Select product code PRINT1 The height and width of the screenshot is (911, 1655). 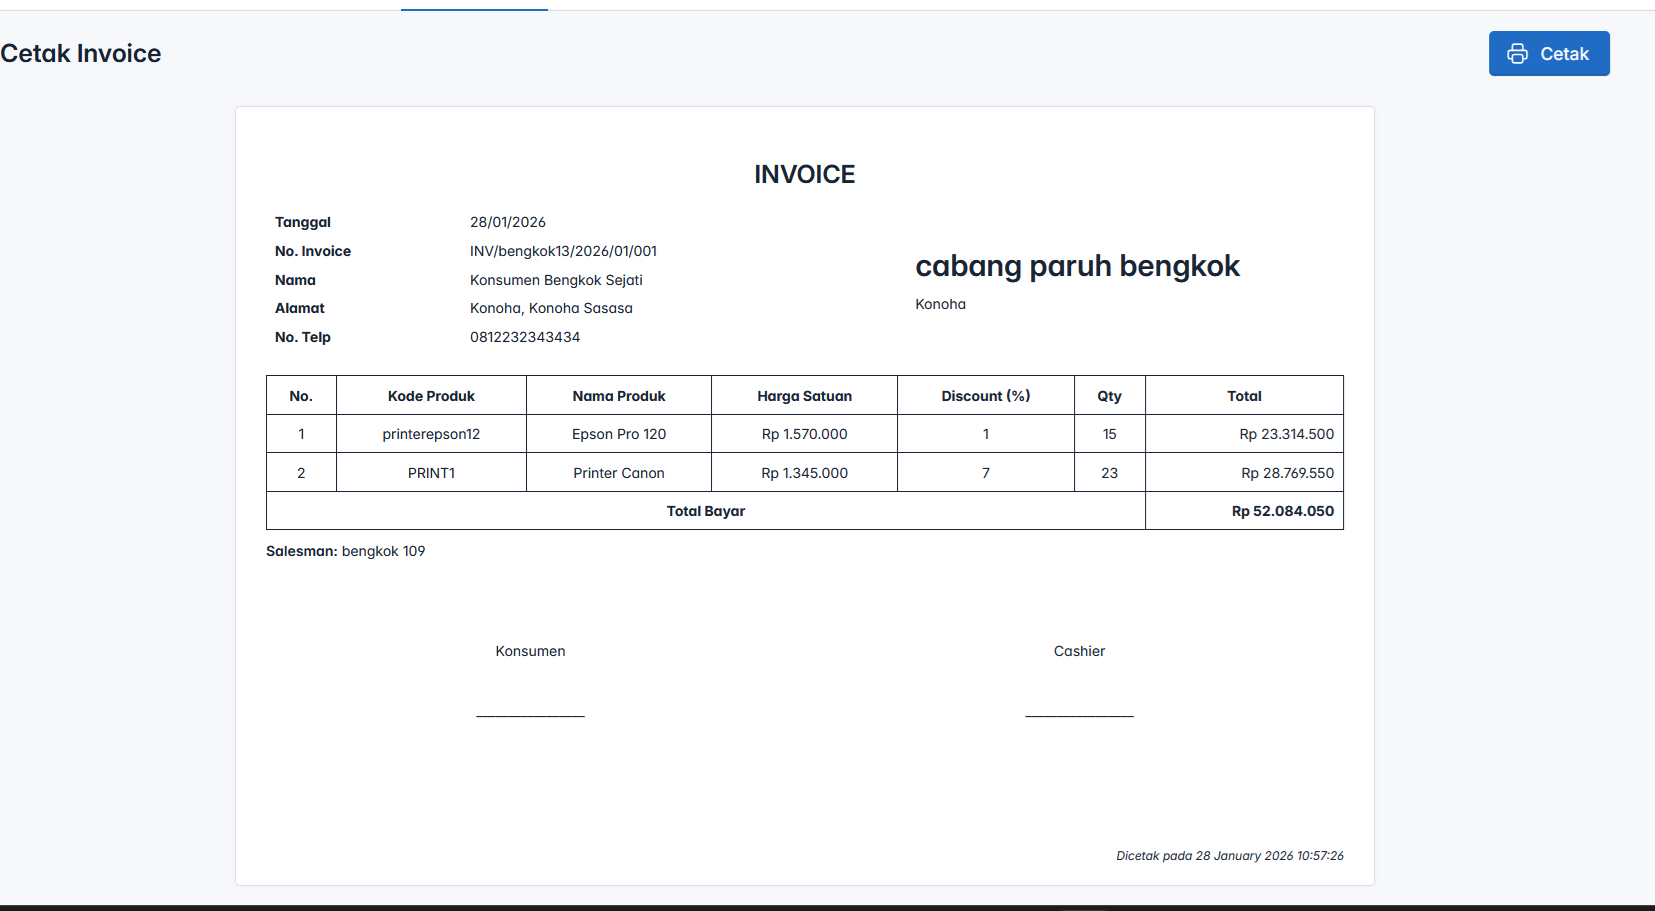point(431,473)
